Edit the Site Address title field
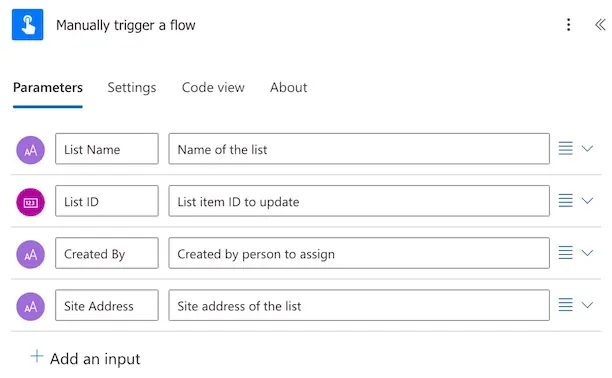Image resolution: width=612 pixels, height=378 pixels. pos(107,305)
